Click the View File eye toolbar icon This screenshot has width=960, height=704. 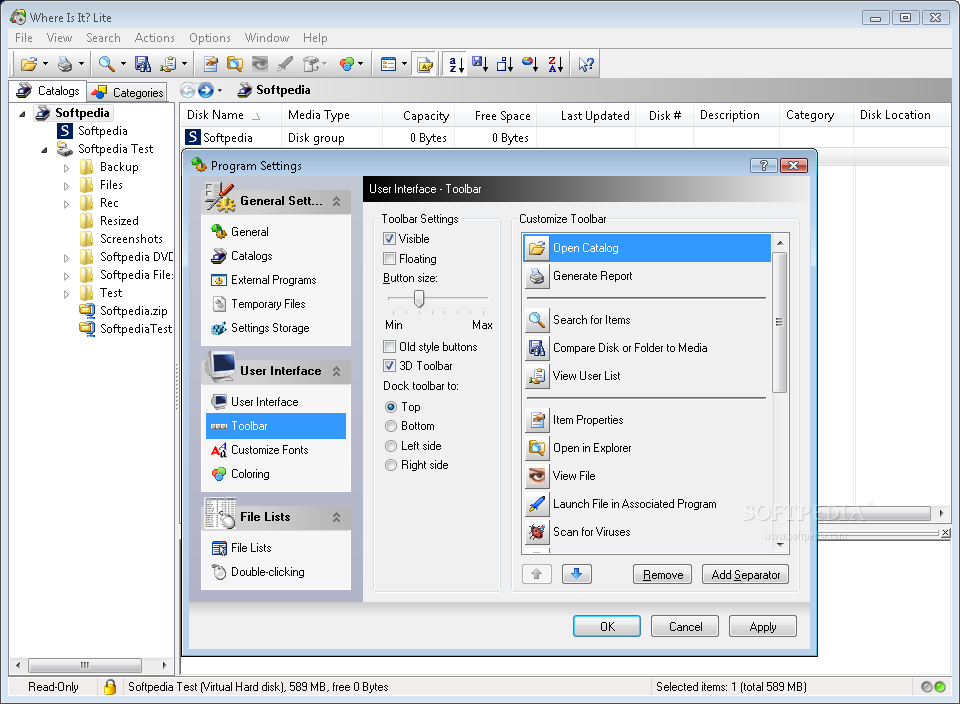[260, 64]
